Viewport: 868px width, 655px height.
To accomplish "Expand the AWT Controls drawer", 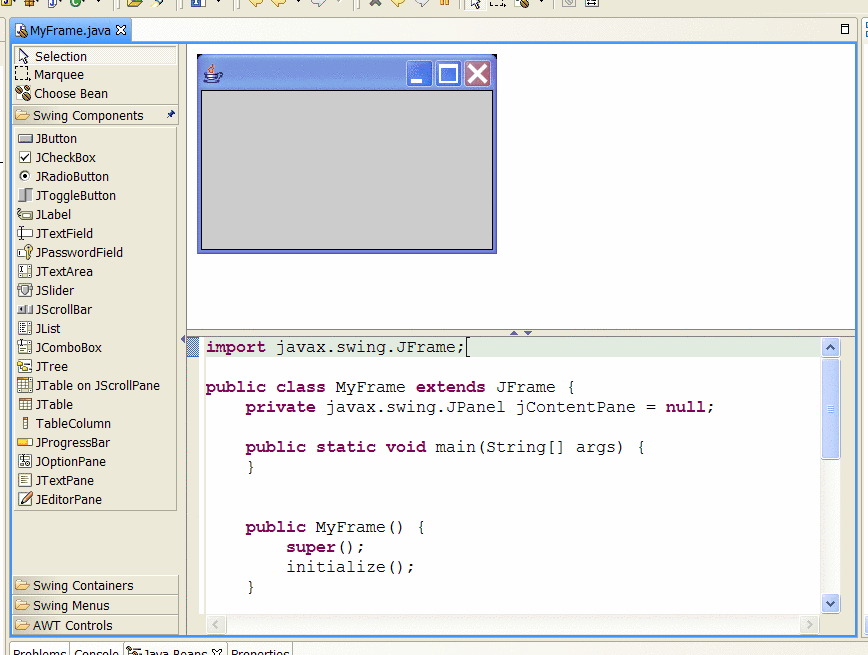I will point(73,626).
